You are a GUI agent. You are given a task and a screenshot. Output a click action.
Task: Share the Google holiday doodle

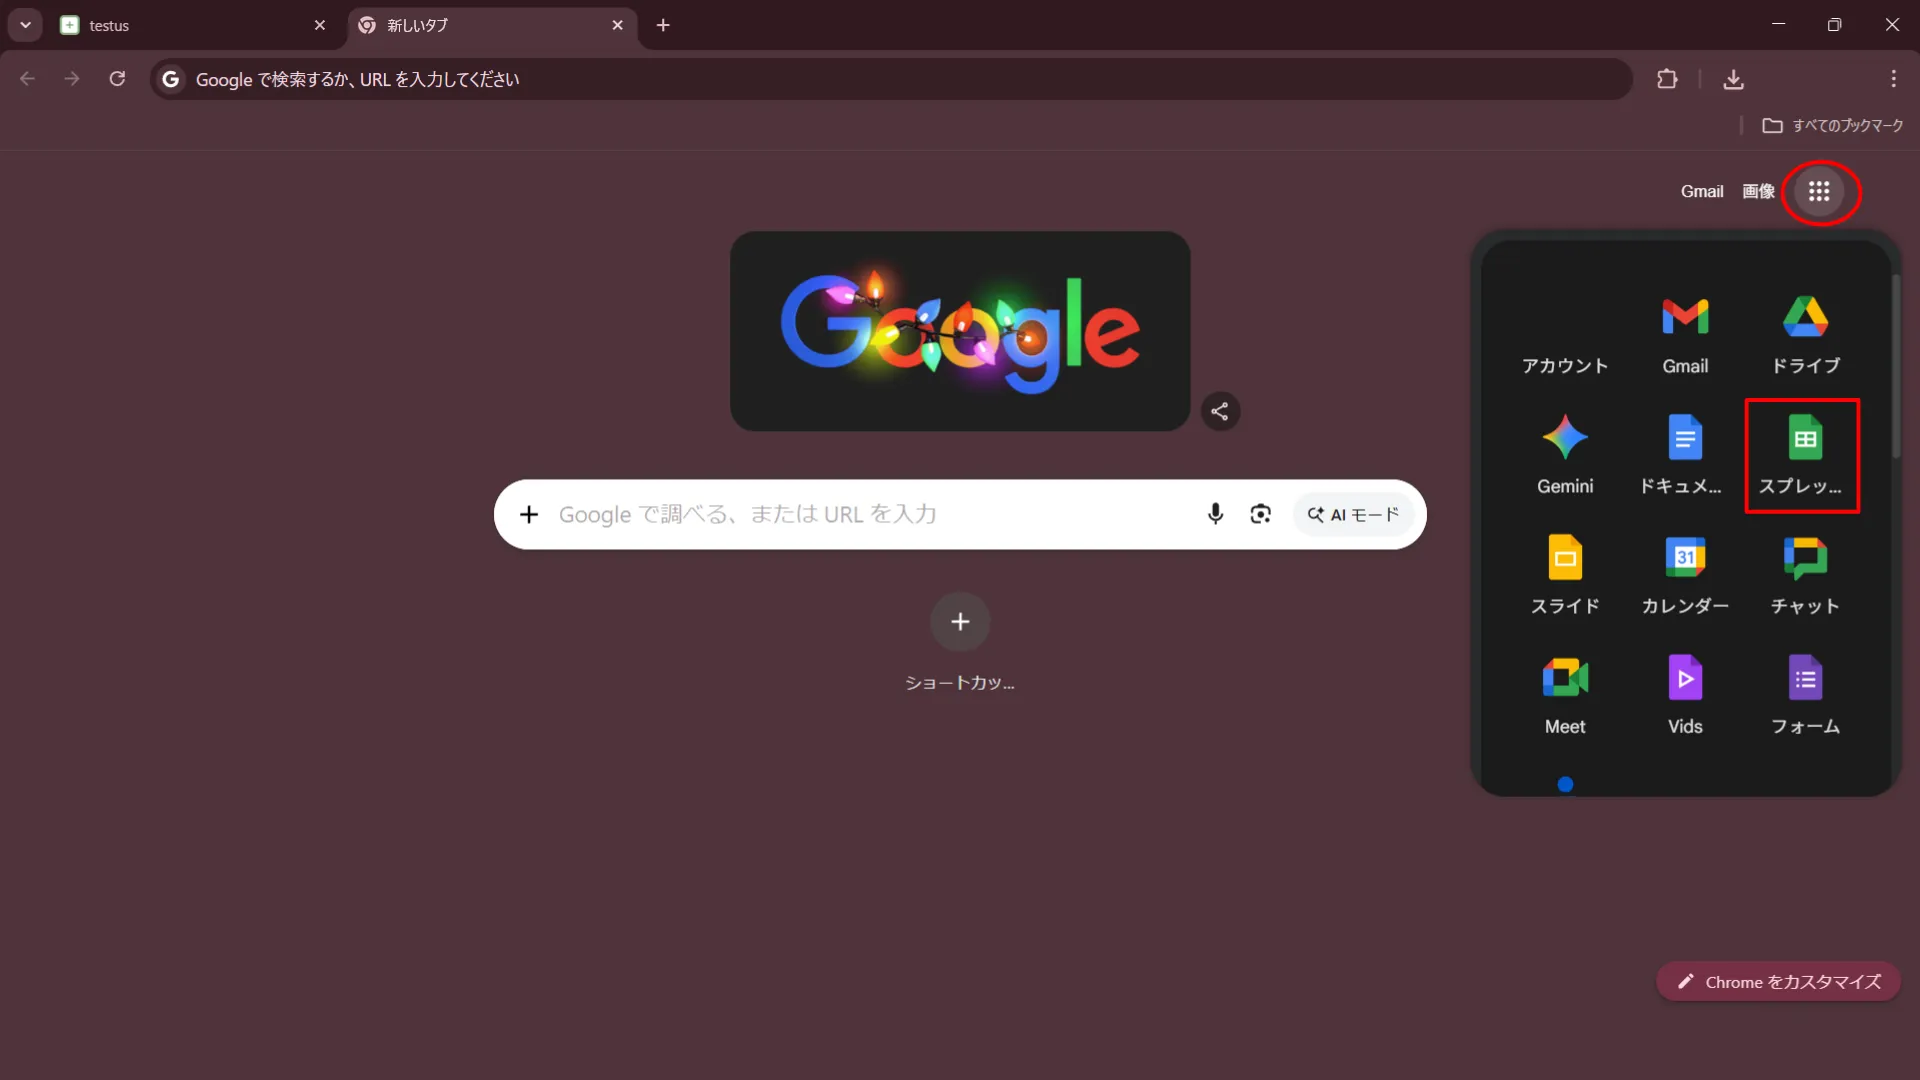(1220, 411)
